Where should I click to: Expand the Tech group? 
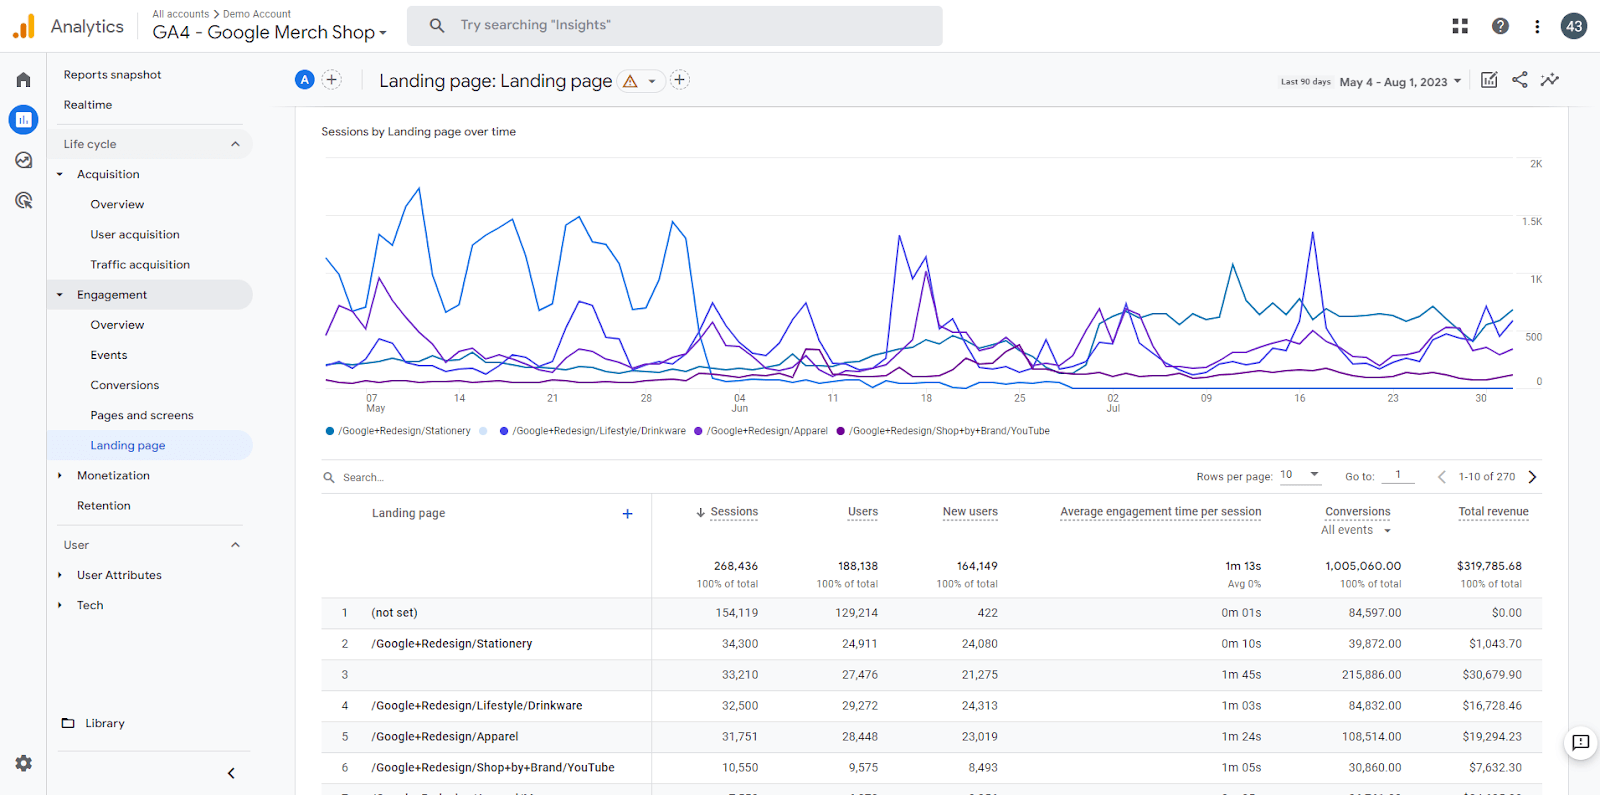[x=60, y=605]
